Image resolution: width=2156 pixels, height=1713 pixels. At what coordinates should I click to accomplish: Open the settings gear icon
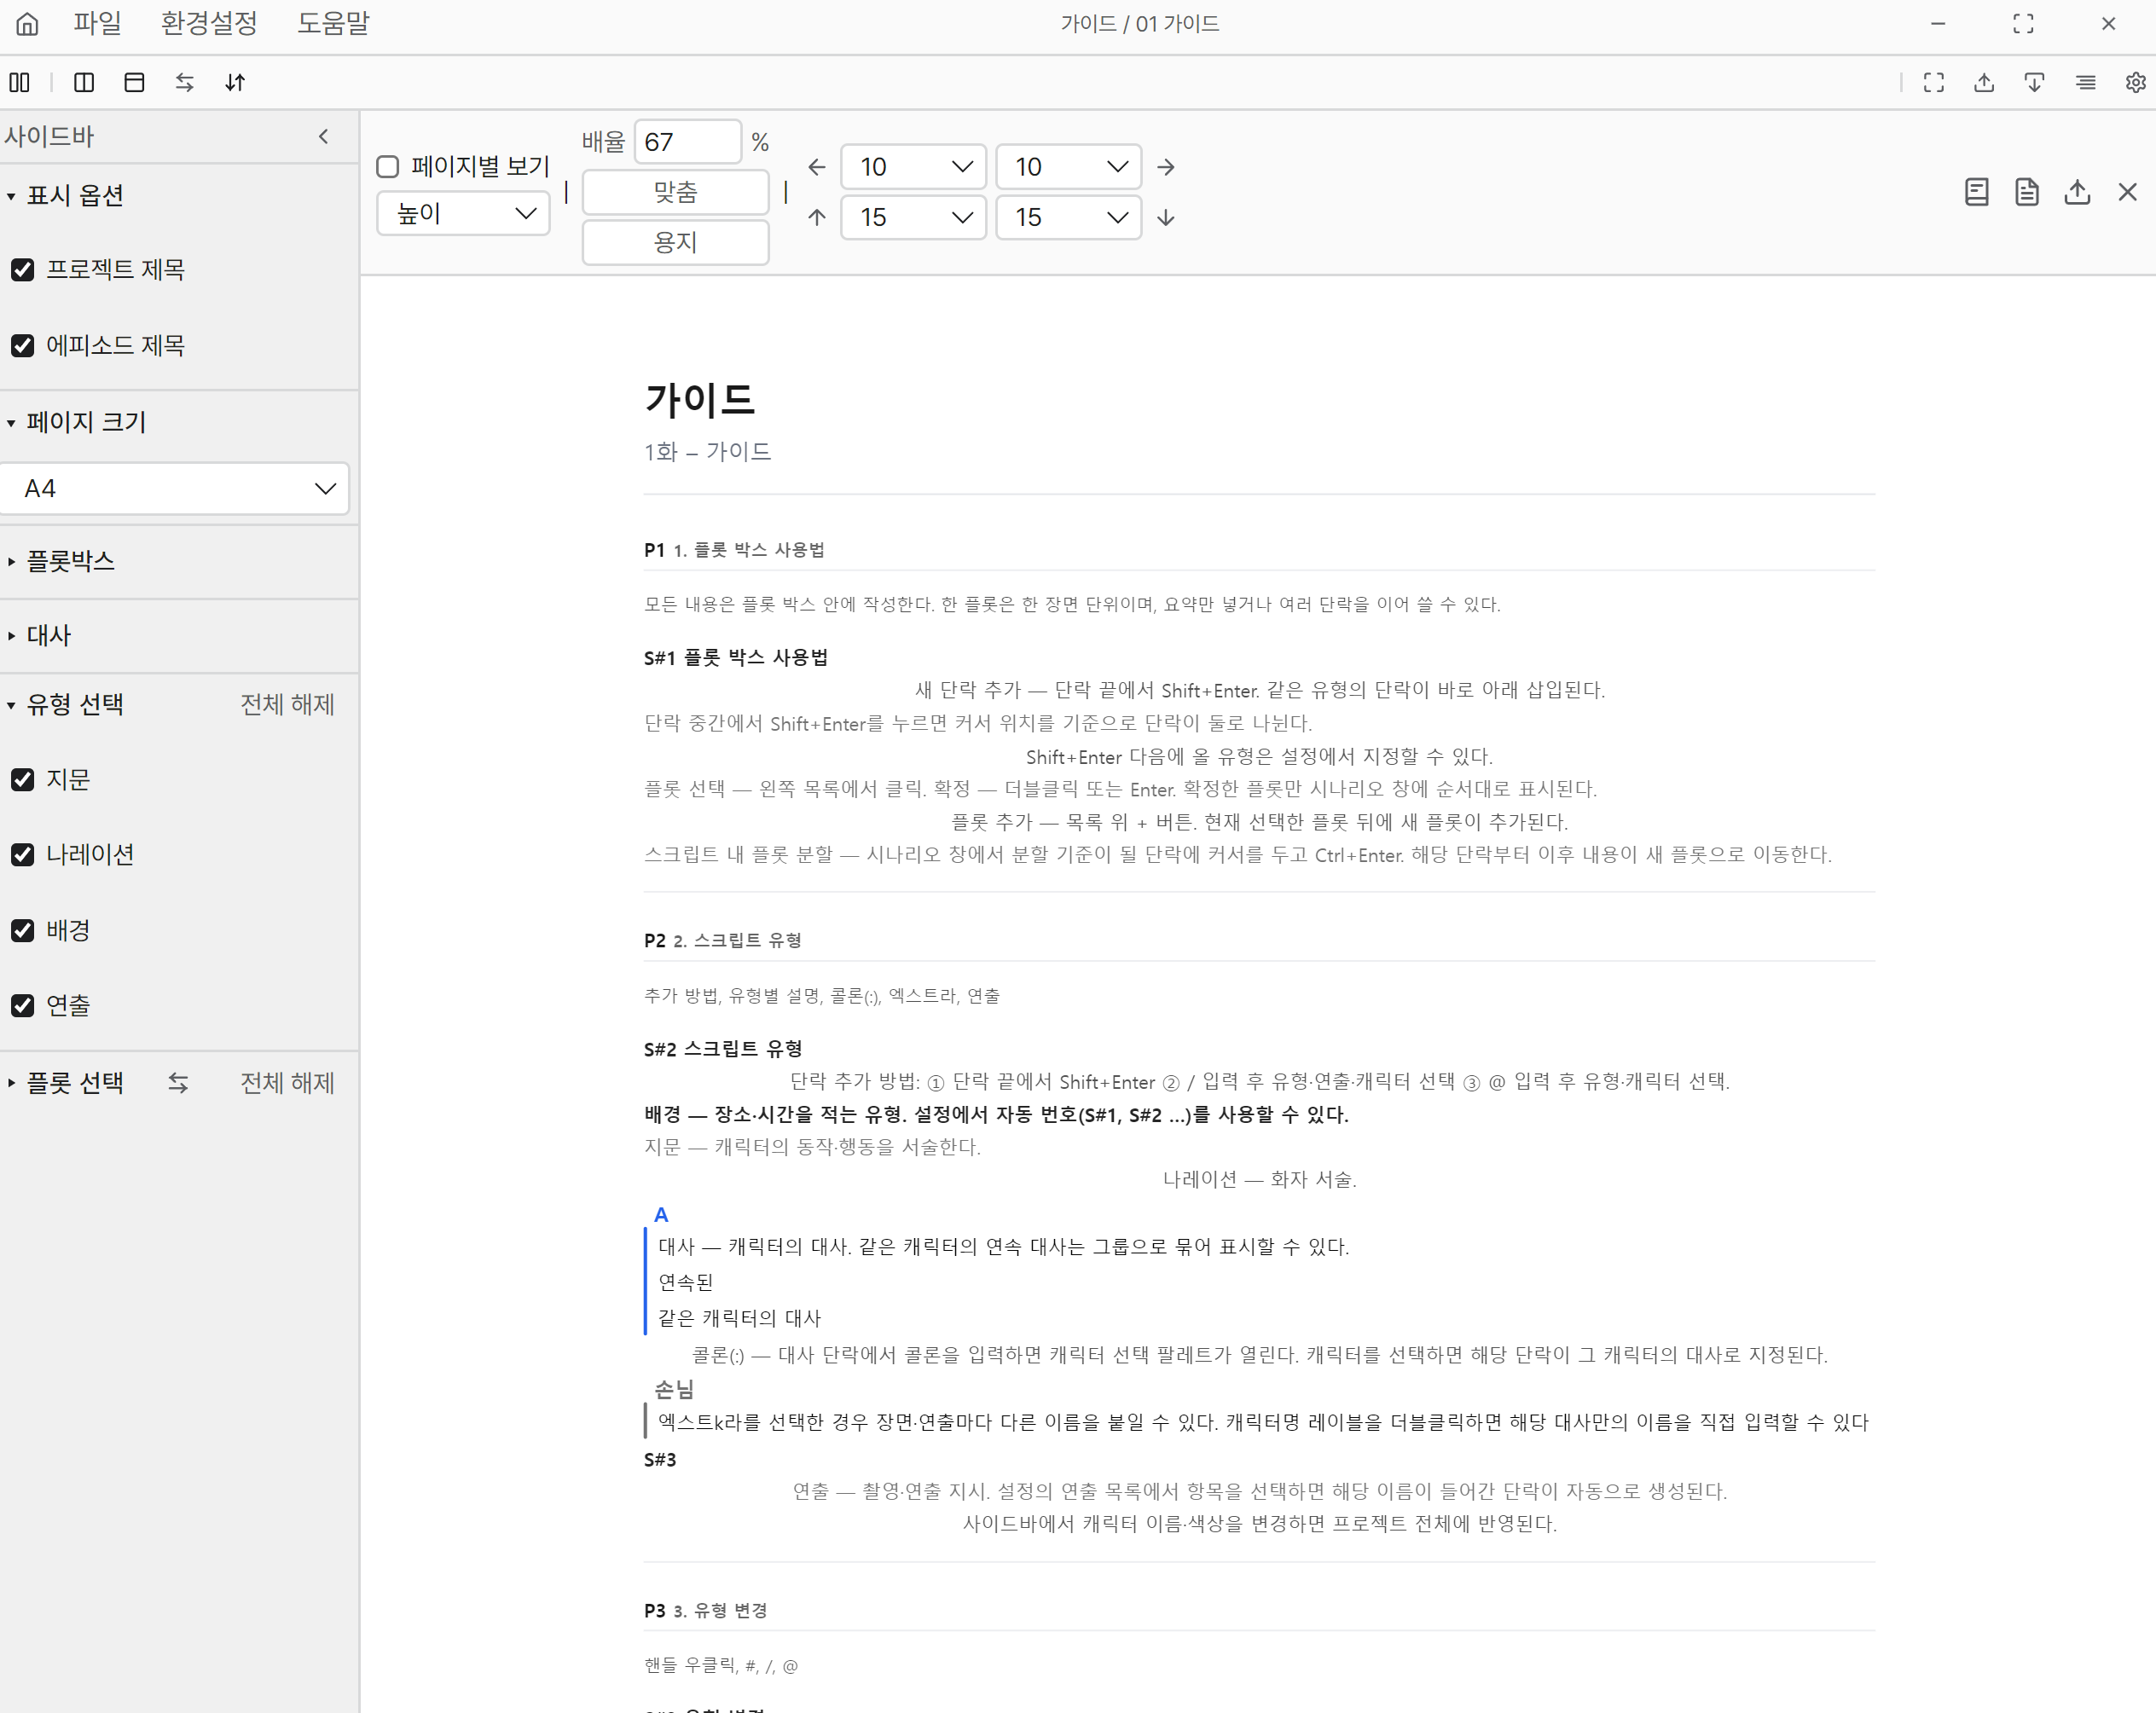click(2135, 82)
